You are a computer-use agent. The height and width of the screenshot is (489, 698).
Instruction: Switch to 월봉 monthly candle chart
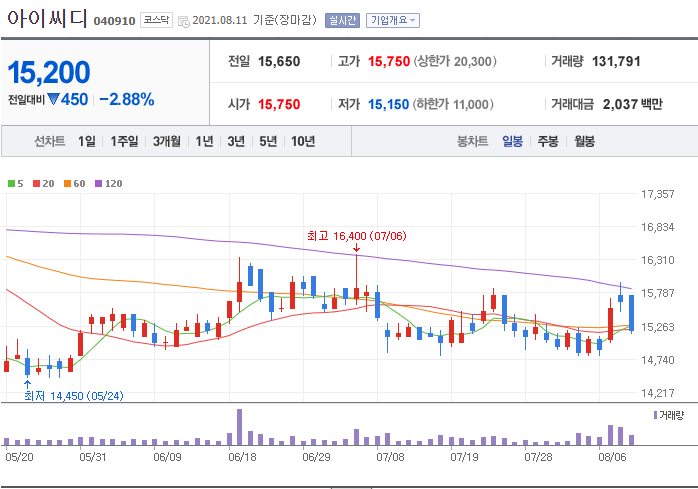pyautogui.click(x=584, y=142)
